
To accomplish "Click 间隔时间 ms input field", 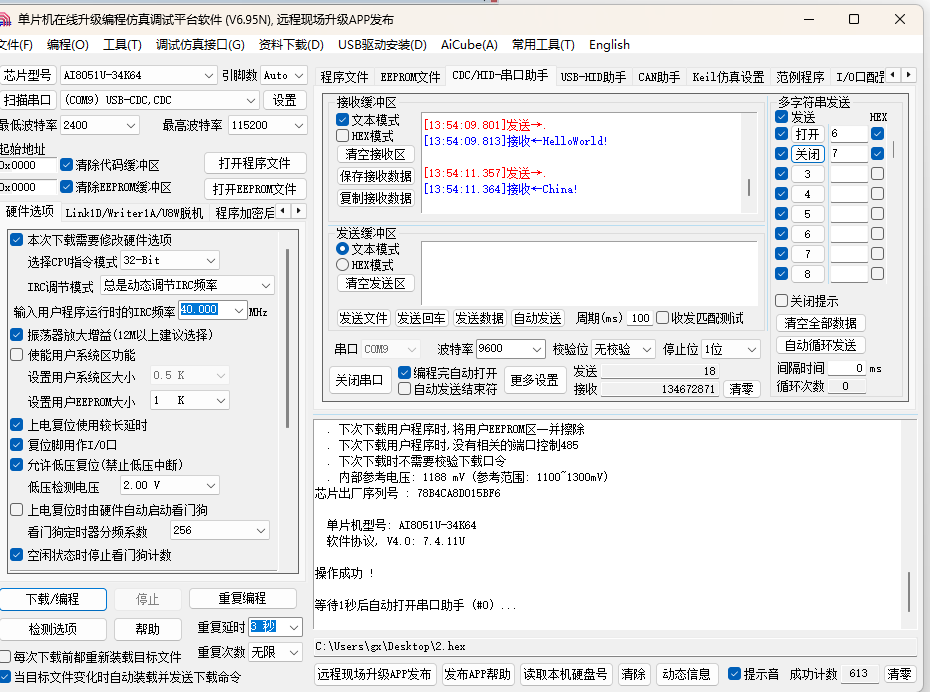I will [847, 368].
